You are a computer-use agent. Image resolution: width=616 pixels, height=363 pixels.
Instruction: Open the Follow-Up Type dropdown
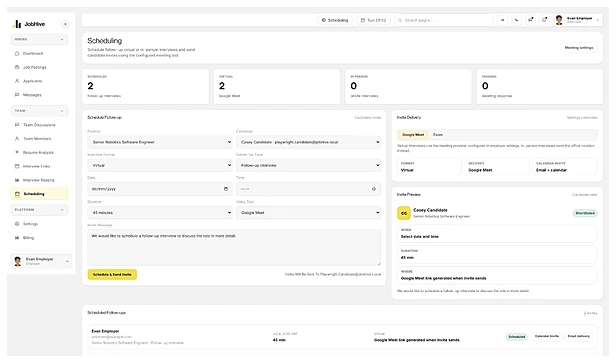click(308, 165)
